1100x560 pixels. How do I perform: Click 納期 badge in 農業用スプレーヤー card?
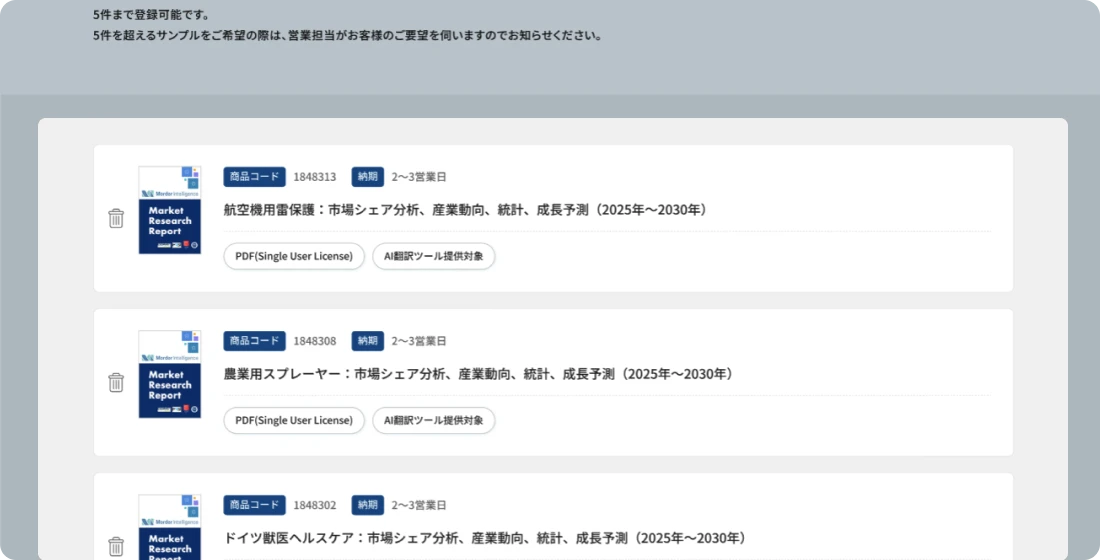pyautogui.click(x=368, y=341)
